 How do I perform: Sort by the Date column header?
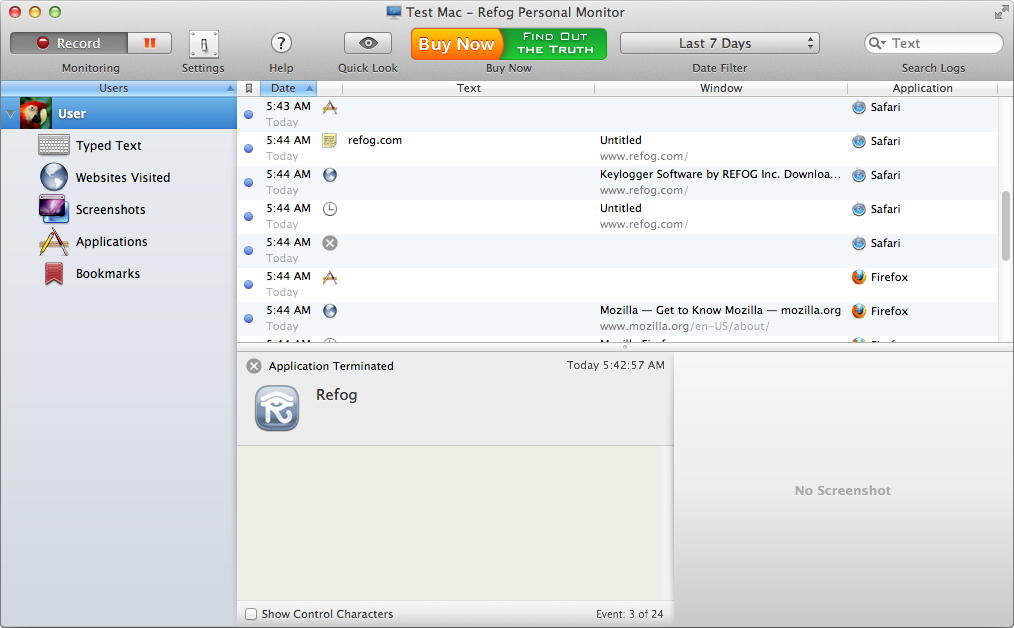[x=288, y=88]
